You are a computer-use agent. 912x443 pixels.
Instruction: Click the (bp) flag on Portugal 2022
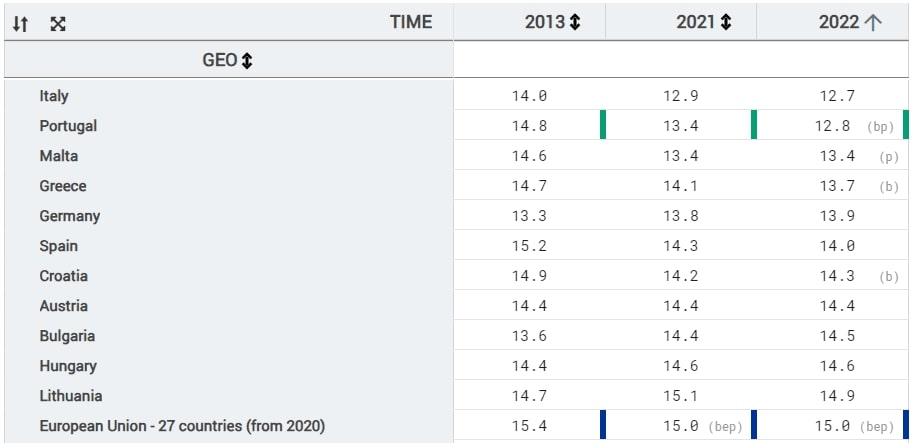point(881,127)
